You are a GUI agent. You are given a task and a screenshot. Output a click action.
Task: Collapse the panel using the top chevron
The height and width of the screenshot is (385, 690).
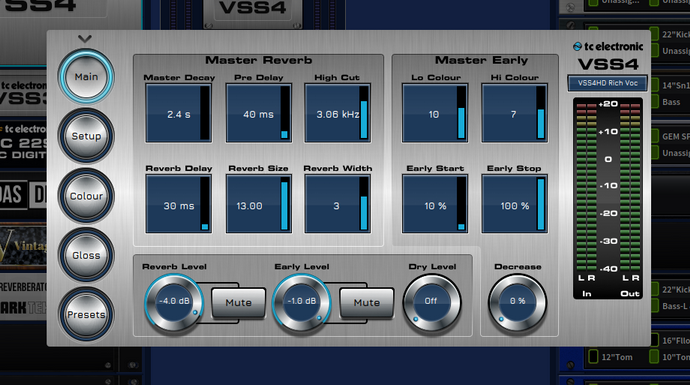click(x=84, y=39)
